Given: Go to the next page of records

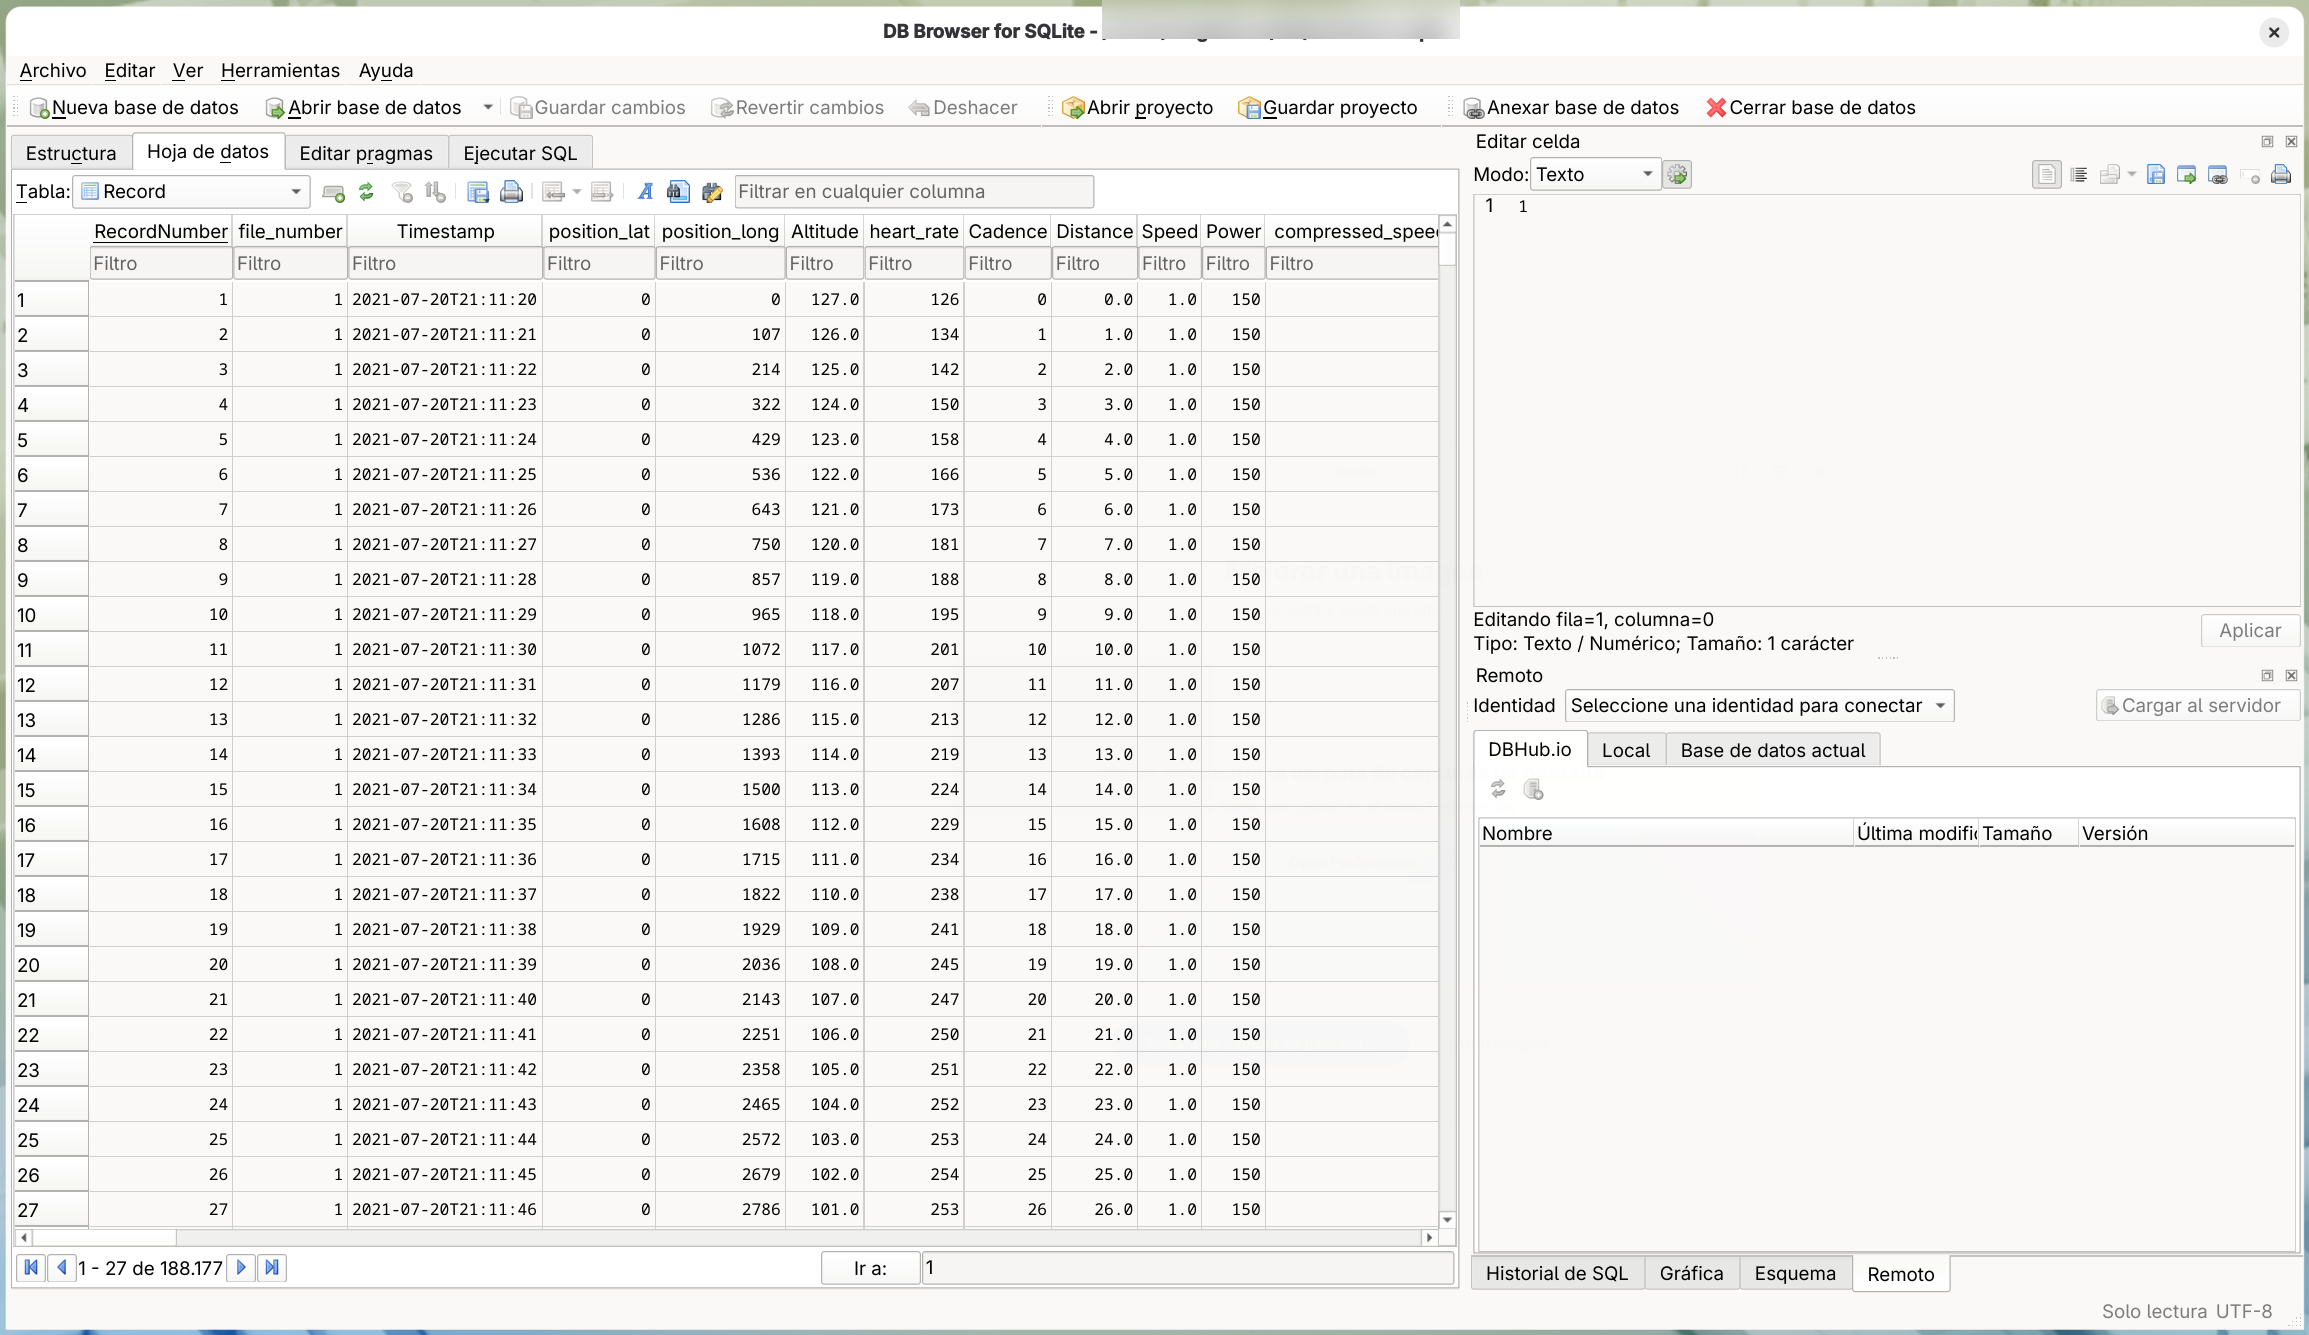Looking at the screenshot, I should pos(241,1267).
